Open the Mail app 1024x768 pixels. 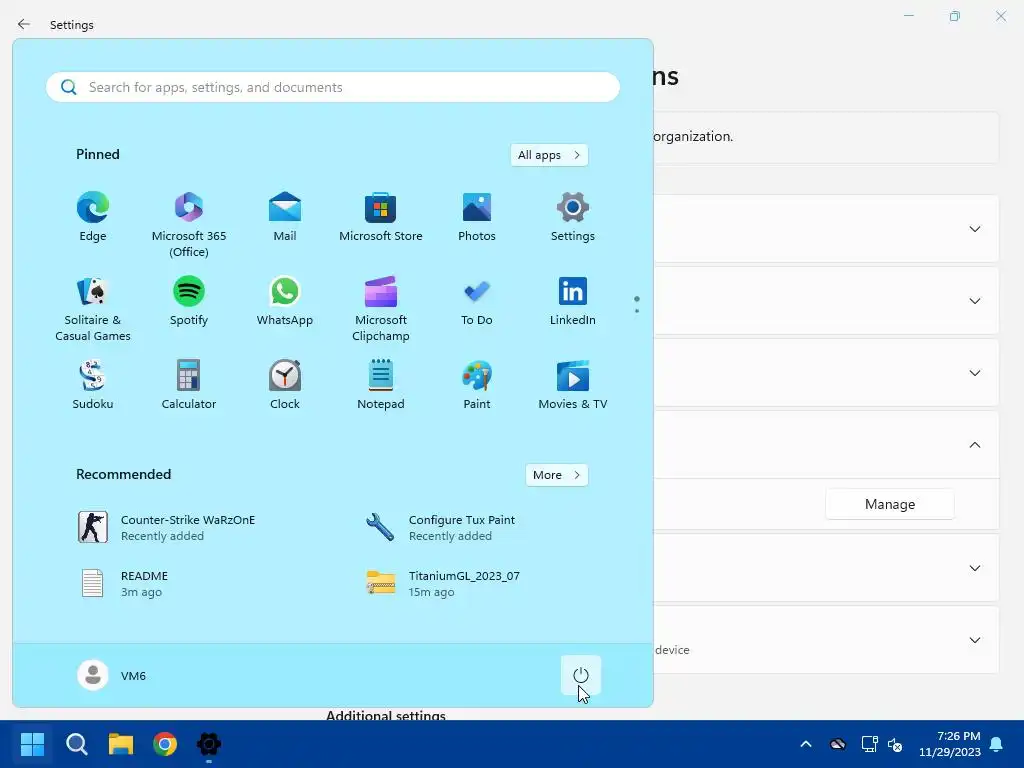[285, 217]
